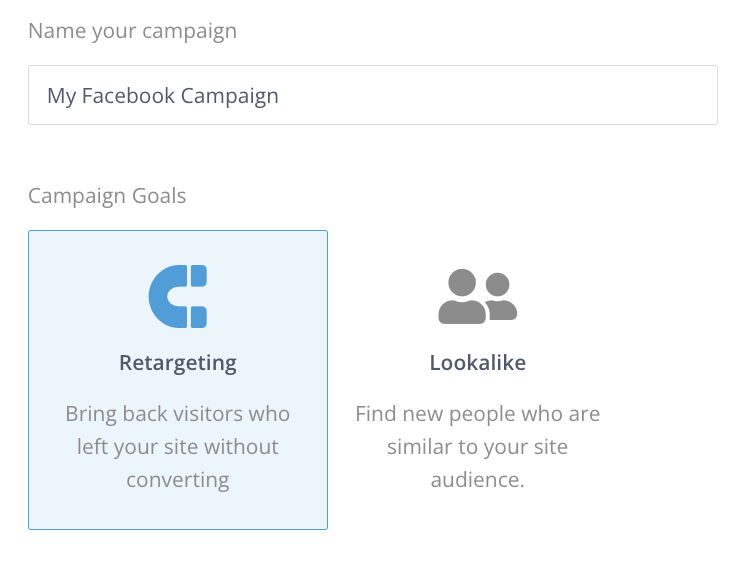
Task: Click the gray Lookalike people icon
Action: (477, 296)
